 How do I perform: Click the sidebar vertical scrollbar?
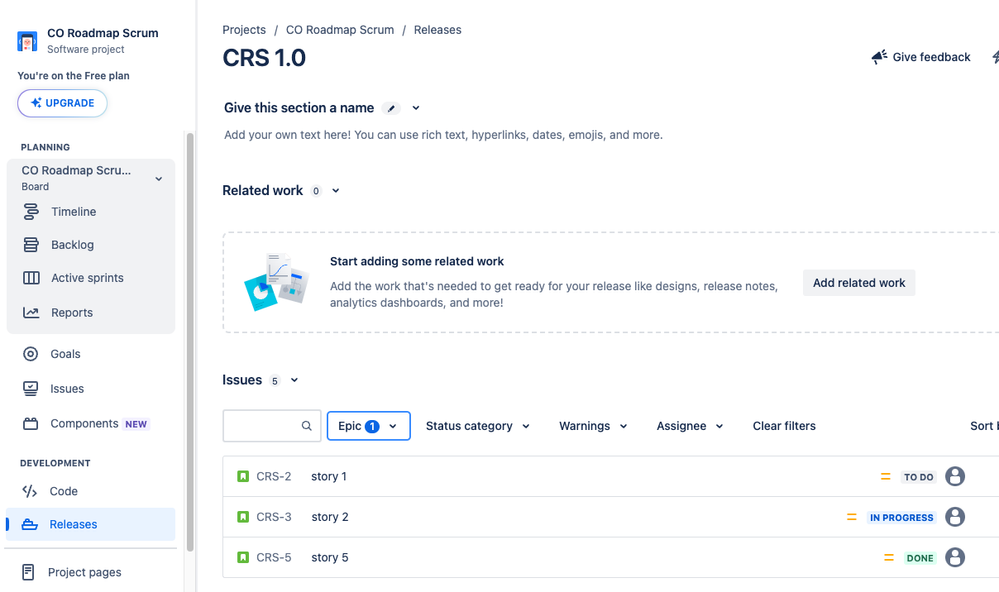coord(190,342)
